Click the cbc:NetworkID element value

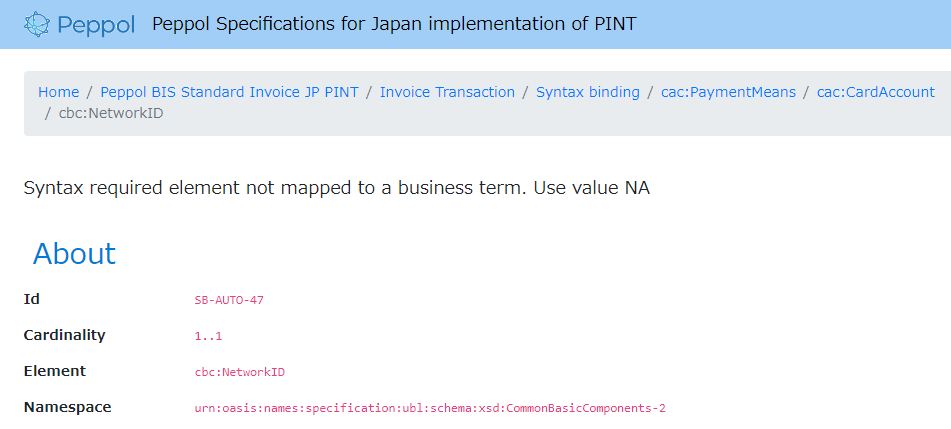click(x=240, y=372)
